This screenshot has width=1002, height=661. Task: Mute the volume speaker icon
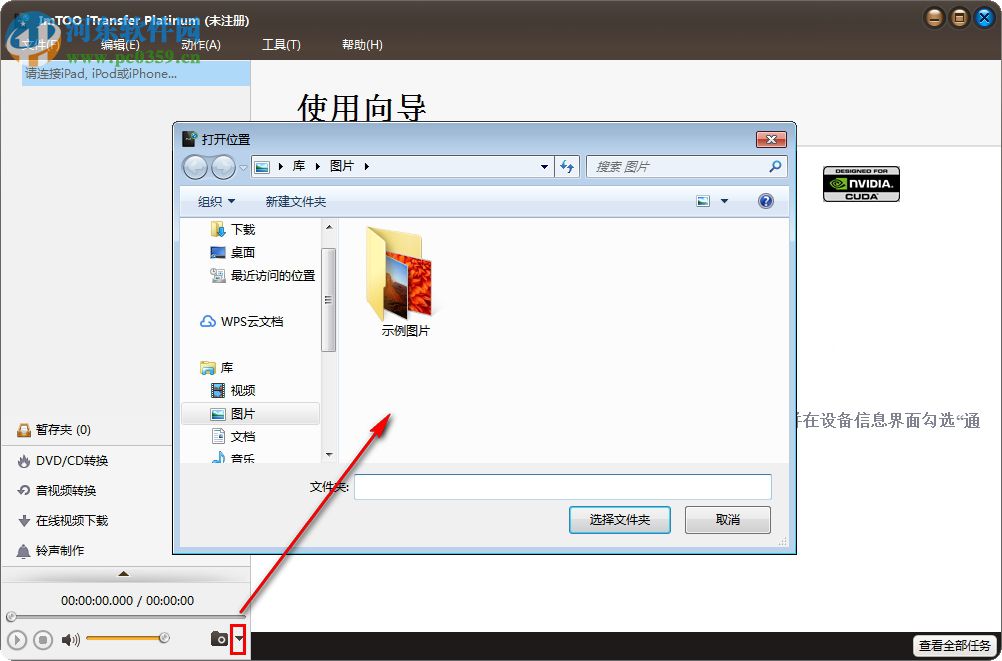tap(68, 639)
